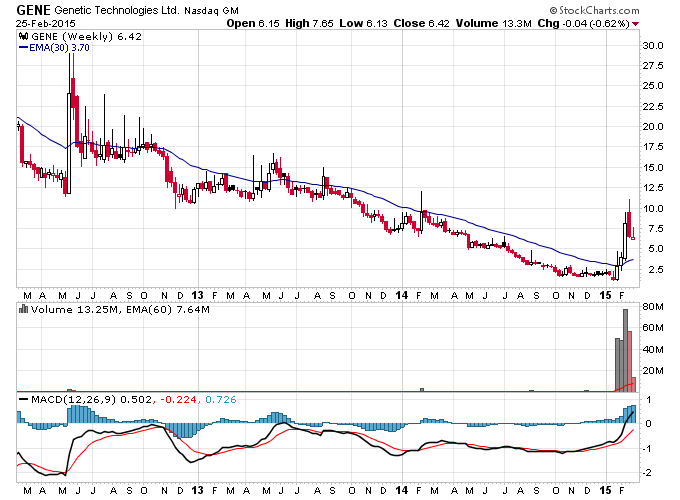Click the 40M volume axis label

[x=653, y=350]
